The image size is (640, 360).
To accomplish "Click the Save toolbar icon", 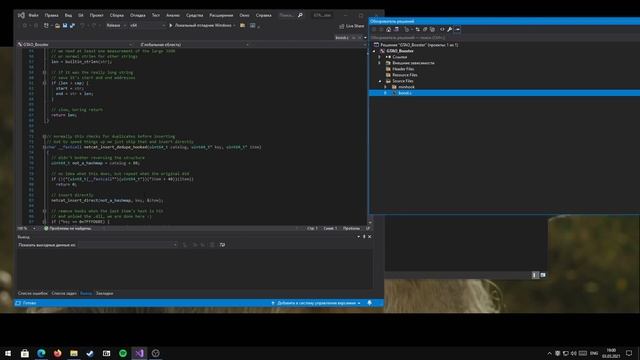I will click(x=65, y=25).
